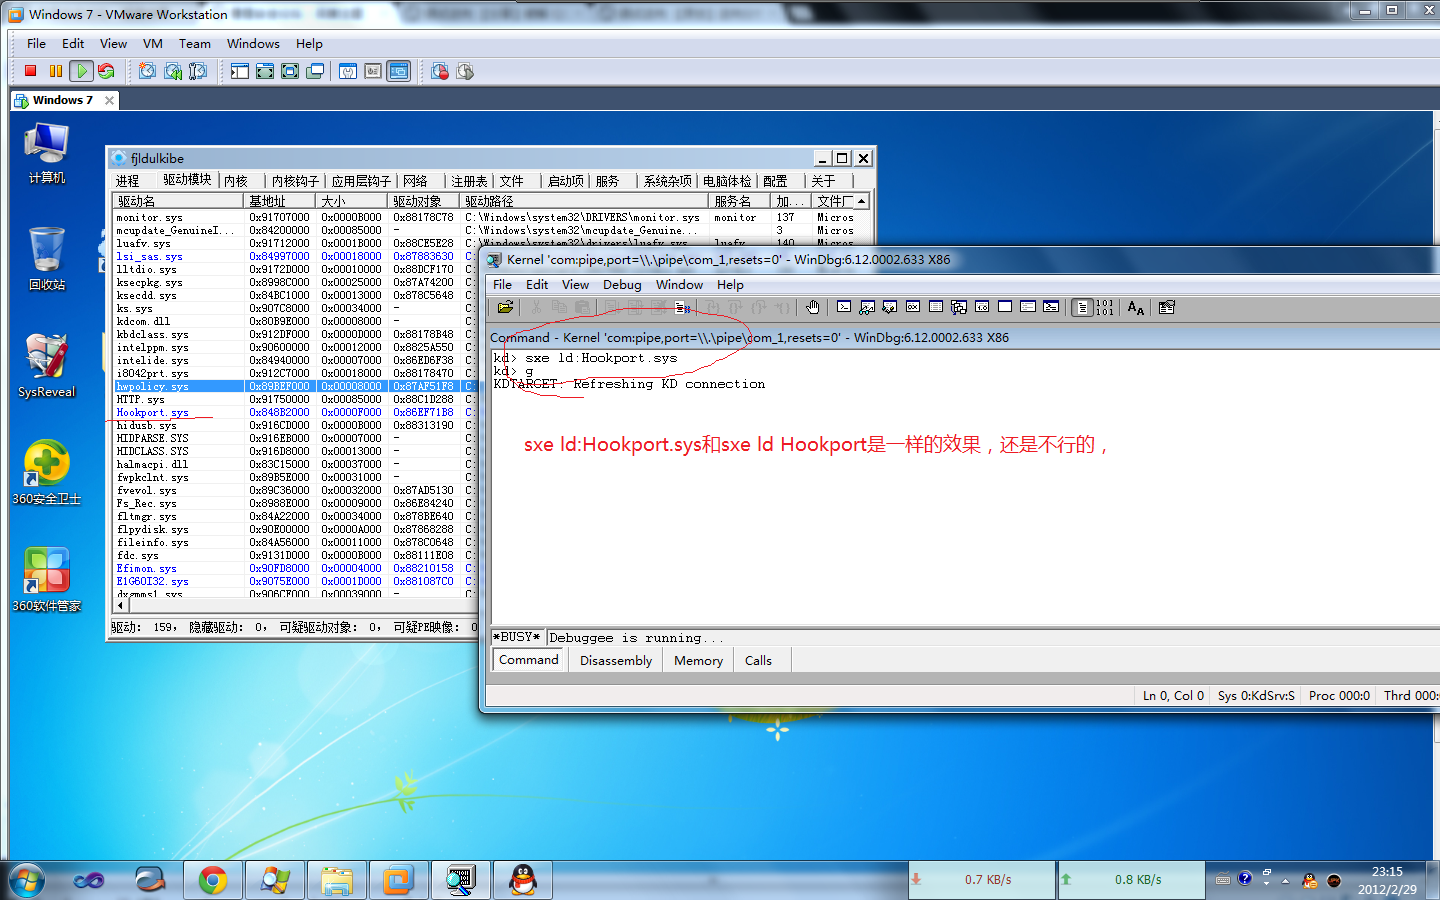
Task: Open the VMware File menu
Action: click(x=37, y=44)
